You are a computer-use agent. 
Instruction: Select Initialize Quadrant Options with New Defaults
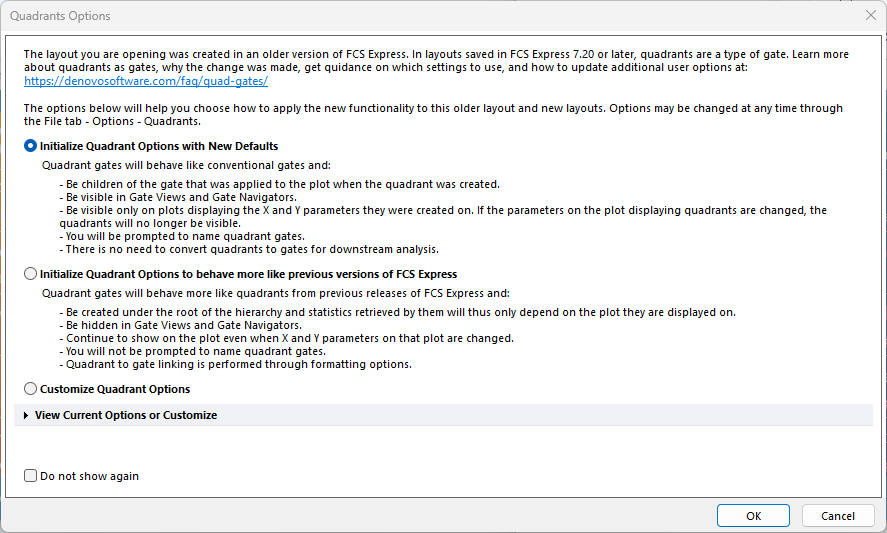[x=31, y=146]
